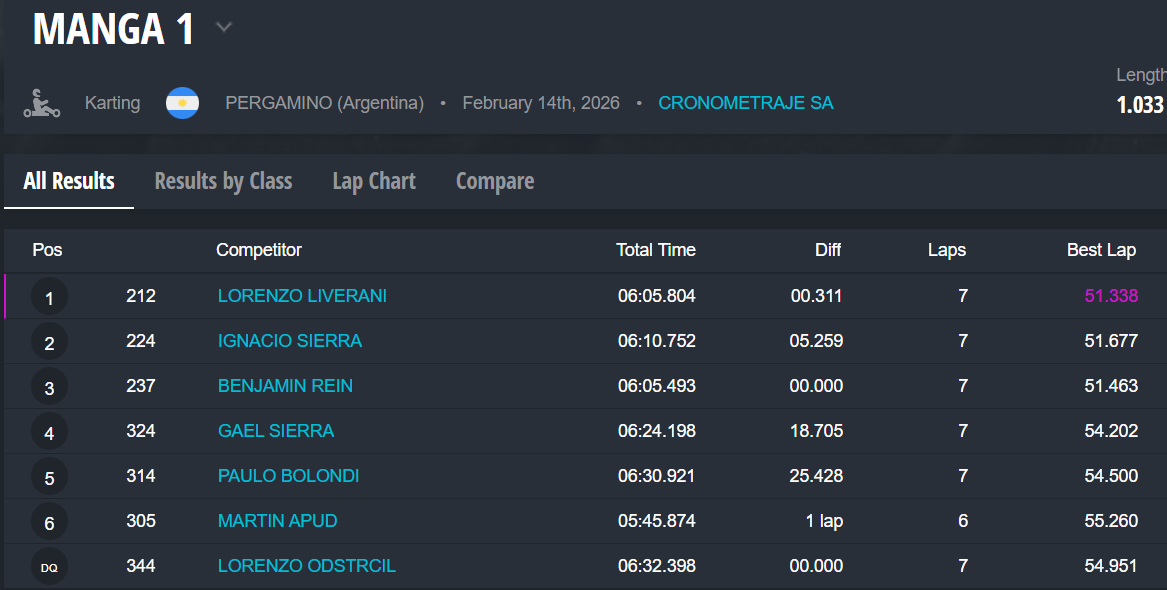Click the Argentina flag icon

click(x=182, y=103)
